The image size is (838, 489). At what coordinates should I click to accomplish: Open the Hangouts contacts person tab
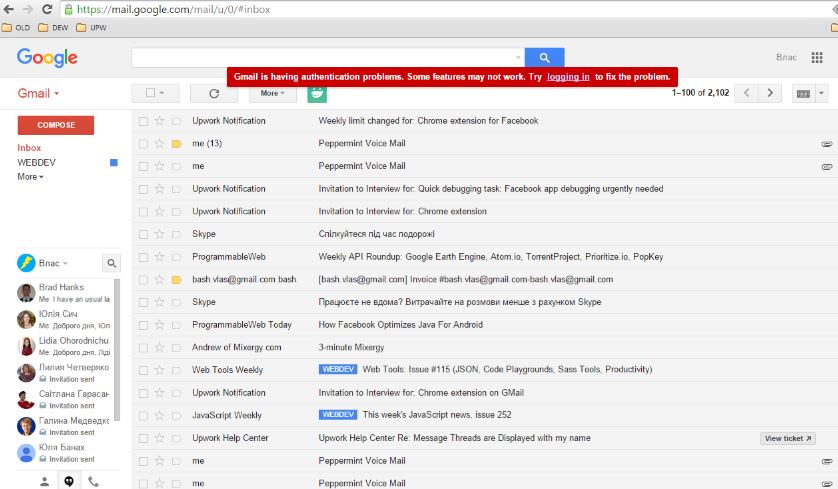[x=44, y=481]
